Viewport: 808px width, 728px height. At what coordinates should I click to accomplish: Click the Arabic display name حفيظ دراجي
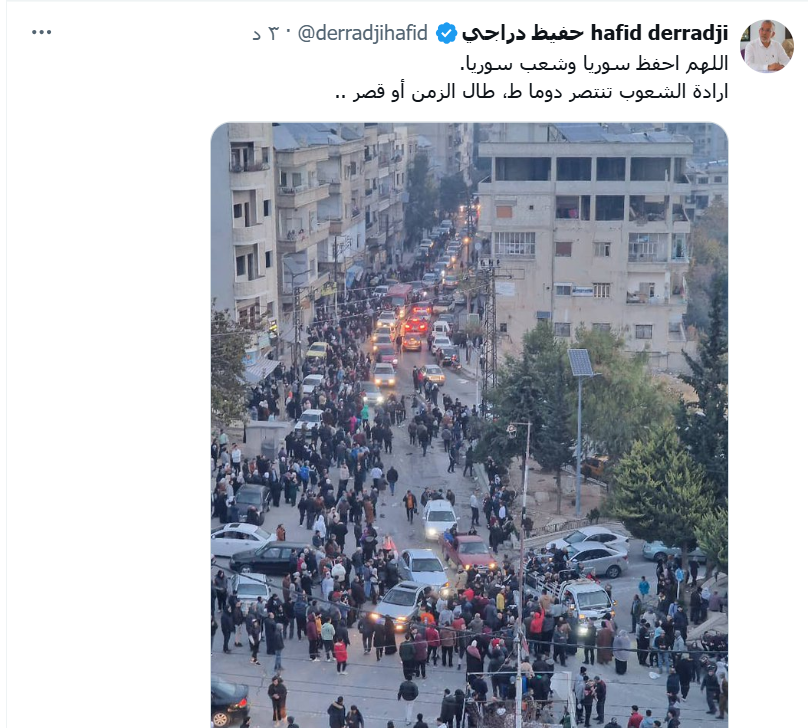tap(523, 33)
